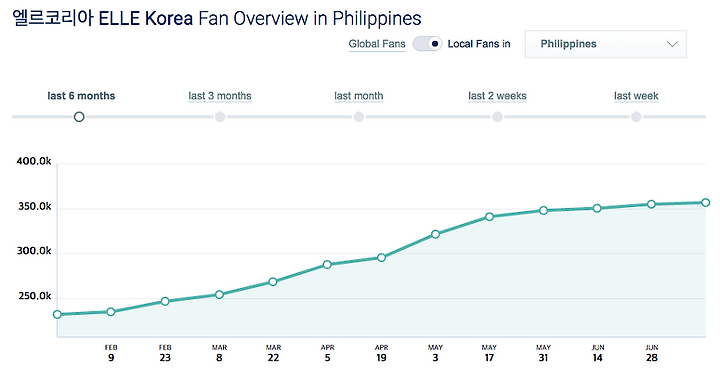Click the 350.0k axis label
Viewport: 720px width, 379px height.
pos(34,207)
